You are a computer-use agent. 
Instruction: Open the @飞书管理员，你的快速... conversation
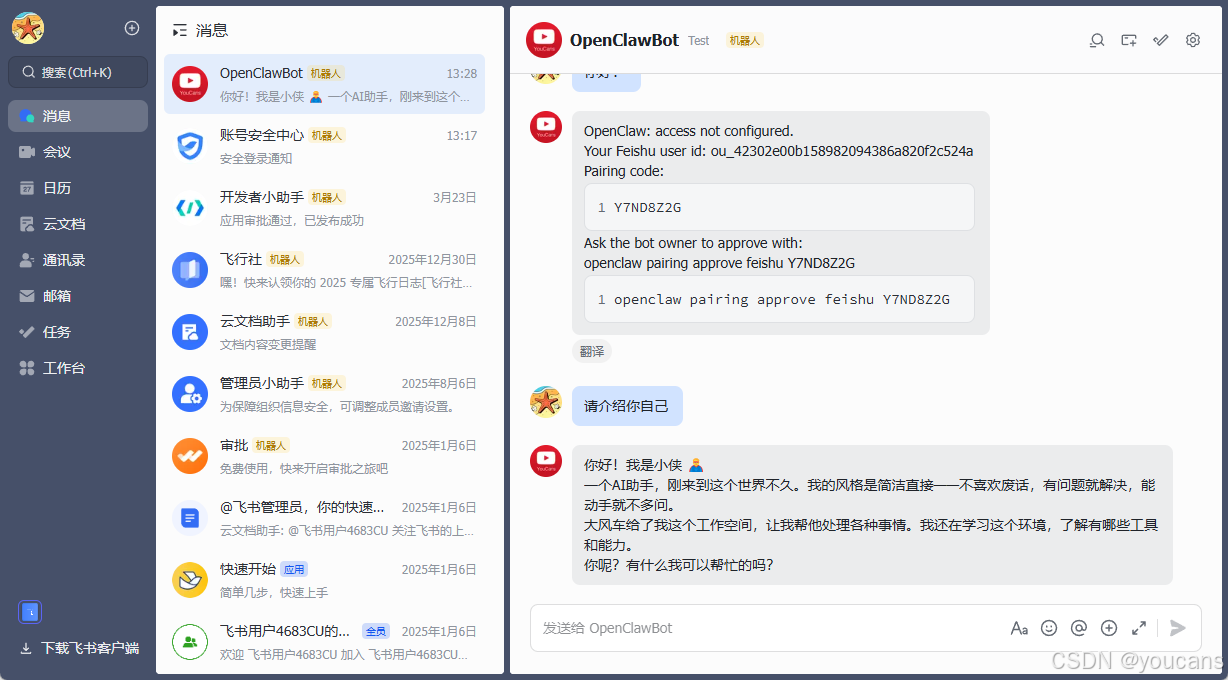pos(324,518)
